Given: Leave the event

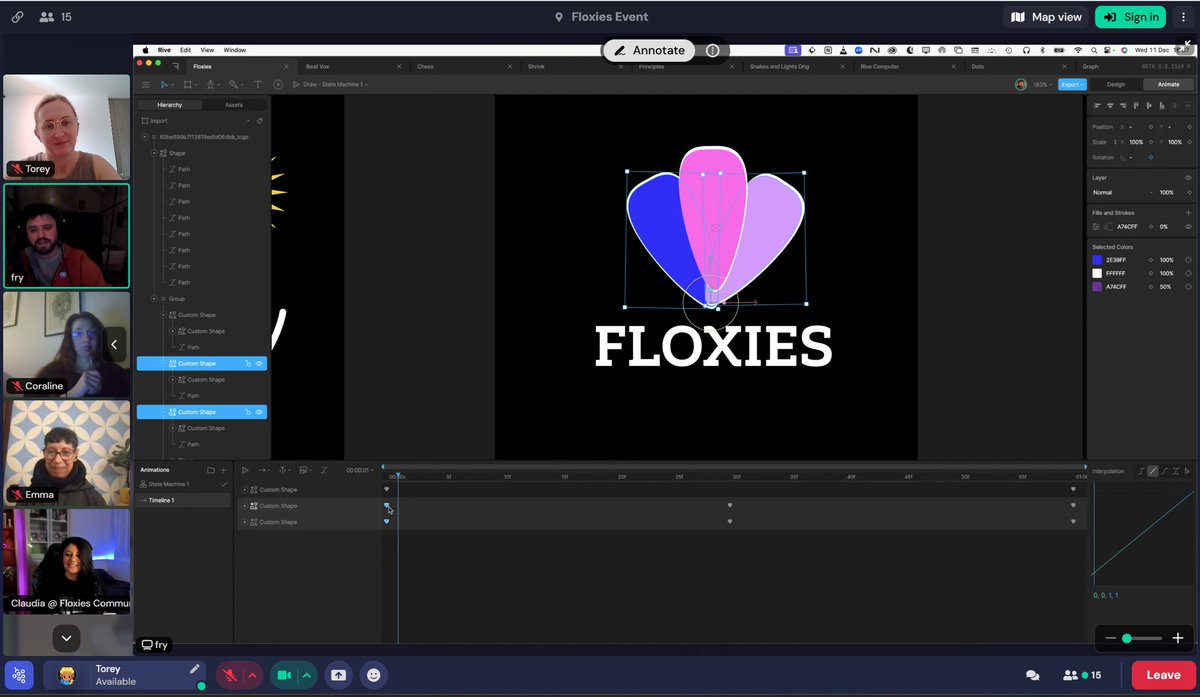Looking at the screenshot, I should click(x=1162, y=675).
